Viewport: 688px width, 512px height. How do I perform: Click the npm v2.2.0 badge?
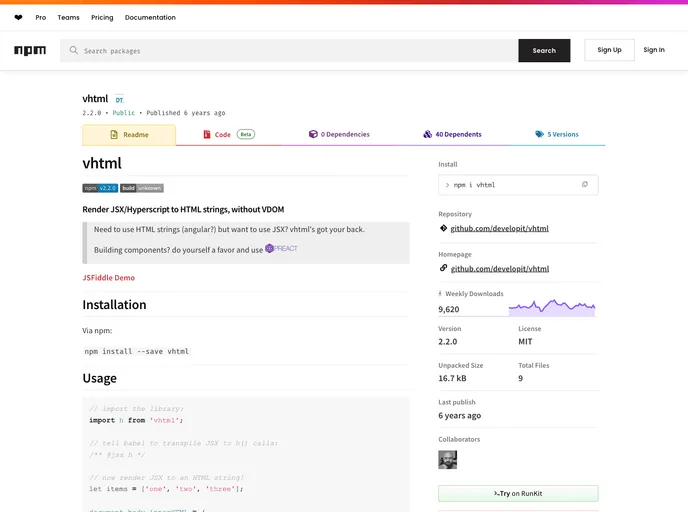[100, 188]
